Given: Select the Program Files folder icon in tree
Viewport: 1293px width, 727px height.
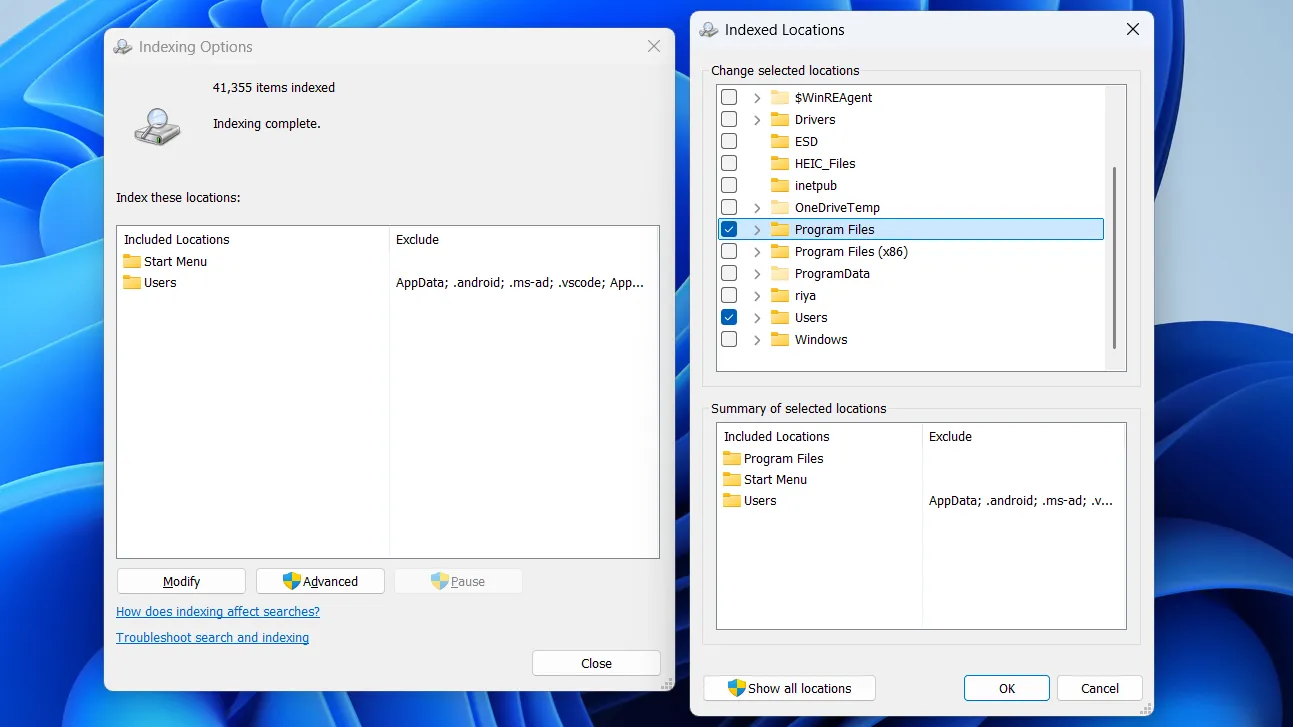Looking at the screenshot, I should [x=781, y=228].
